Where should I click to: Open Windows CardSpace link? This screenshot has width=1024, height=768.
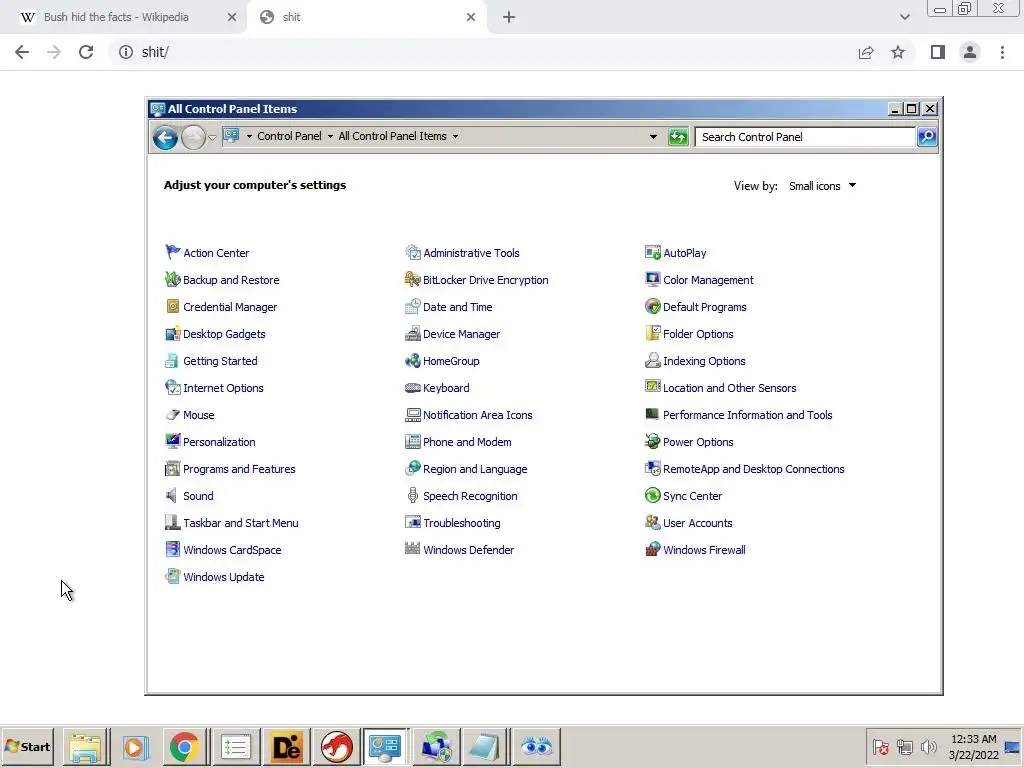pos(232,550)
